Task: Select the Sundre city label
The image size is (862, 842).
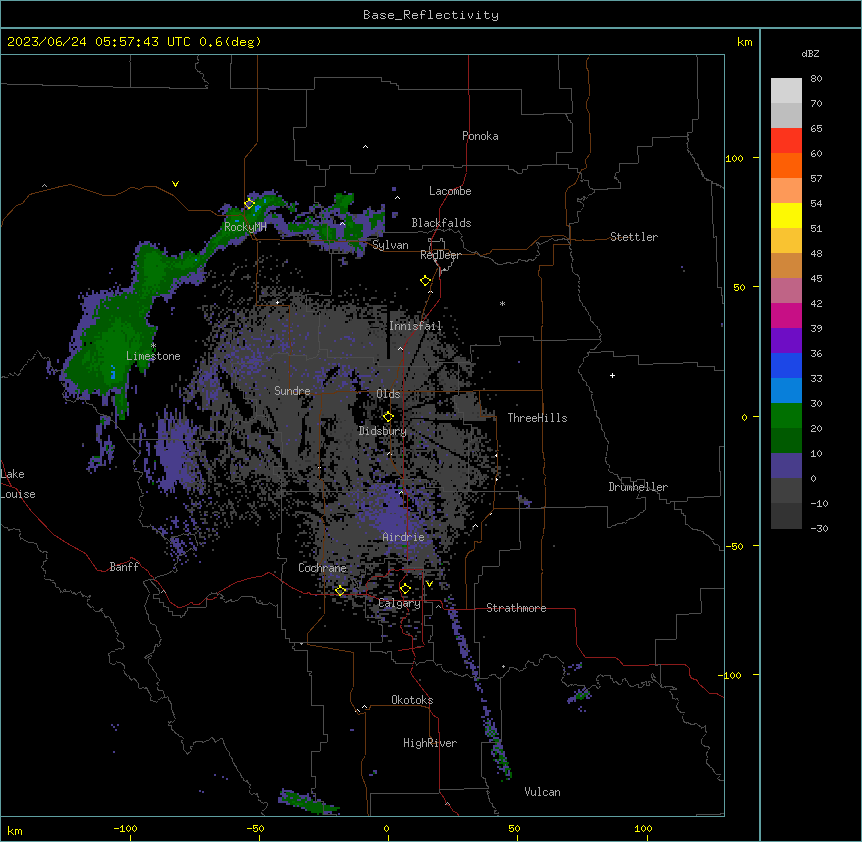Action: [x=292, y=391]
